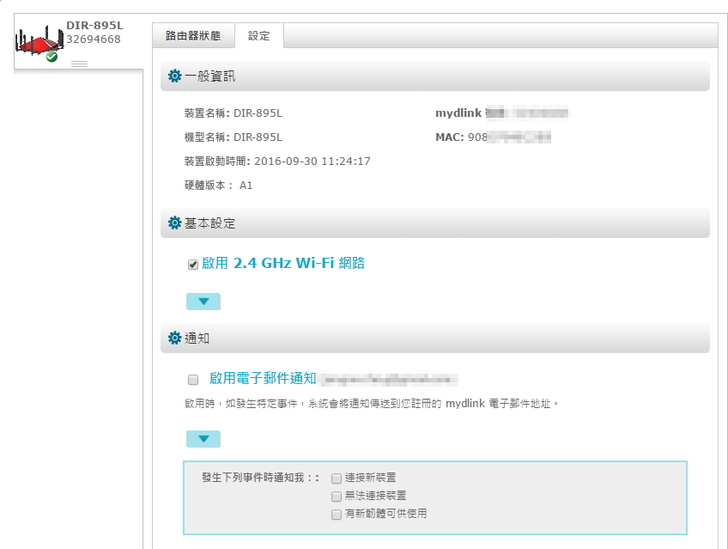Viewport: 728px width, 549px height.
Task: Click the 啟用 2.4 GHz Wi-Fi 網路 label
Action: point(283,263)
